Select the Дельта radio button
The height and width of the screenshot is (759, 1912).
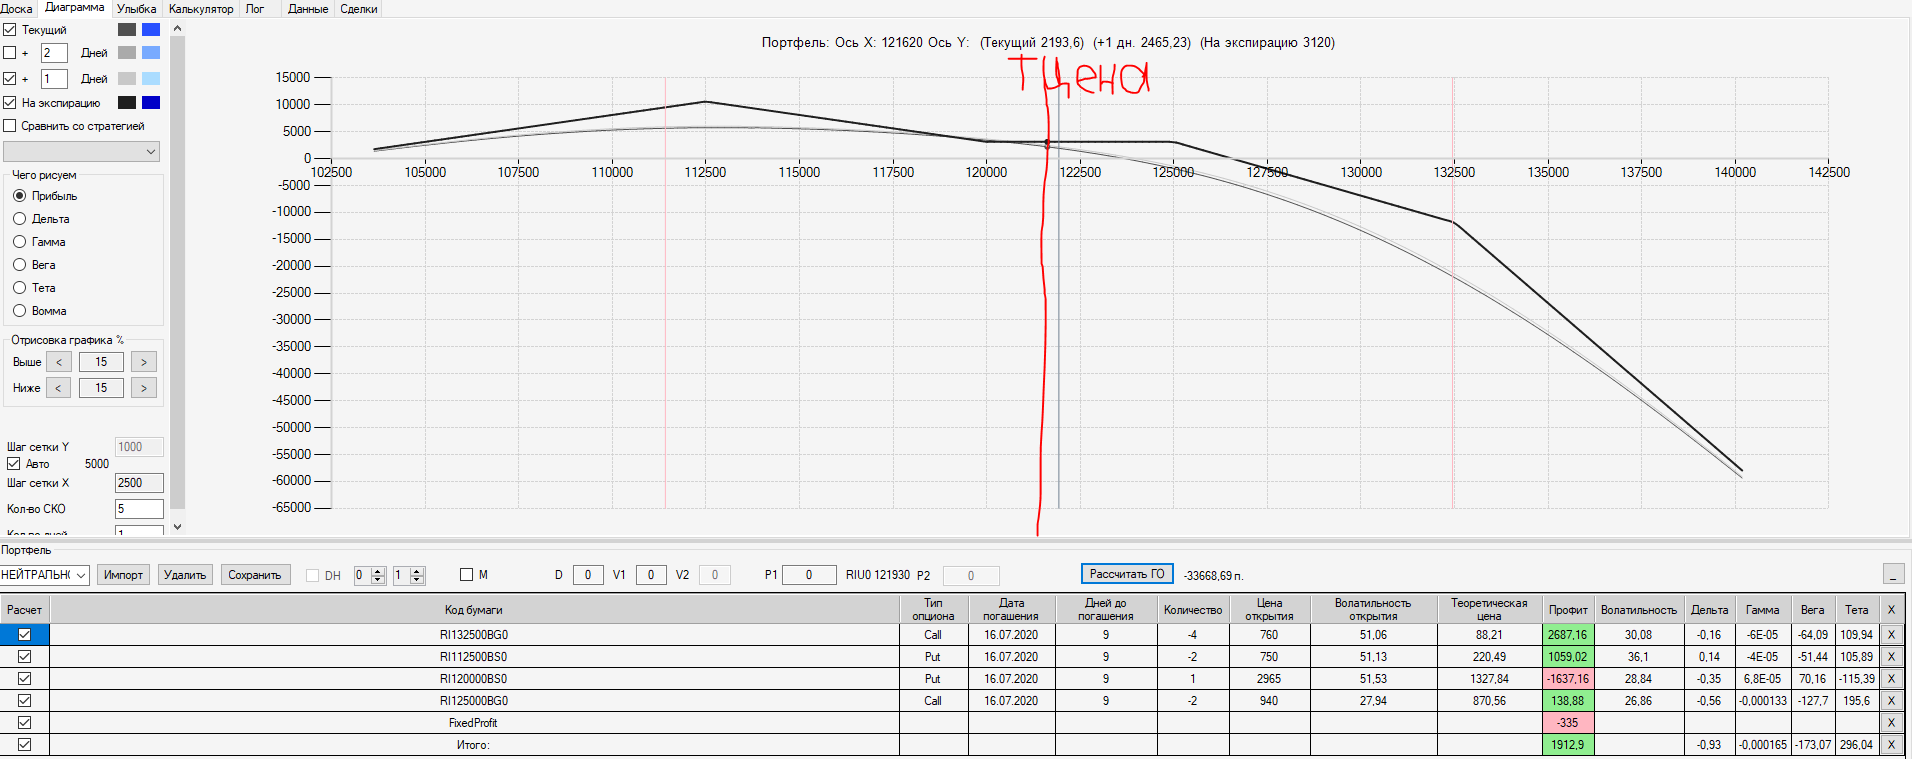tap(19, 219)
